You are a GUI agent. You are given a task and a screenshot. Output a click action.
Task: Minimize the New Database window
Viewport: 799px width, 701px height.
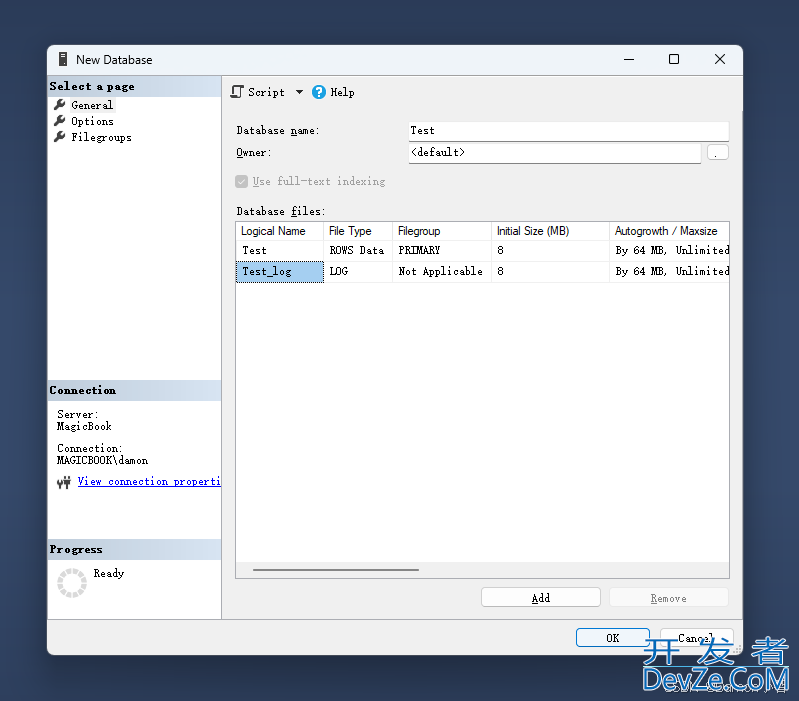pos(629,60)
